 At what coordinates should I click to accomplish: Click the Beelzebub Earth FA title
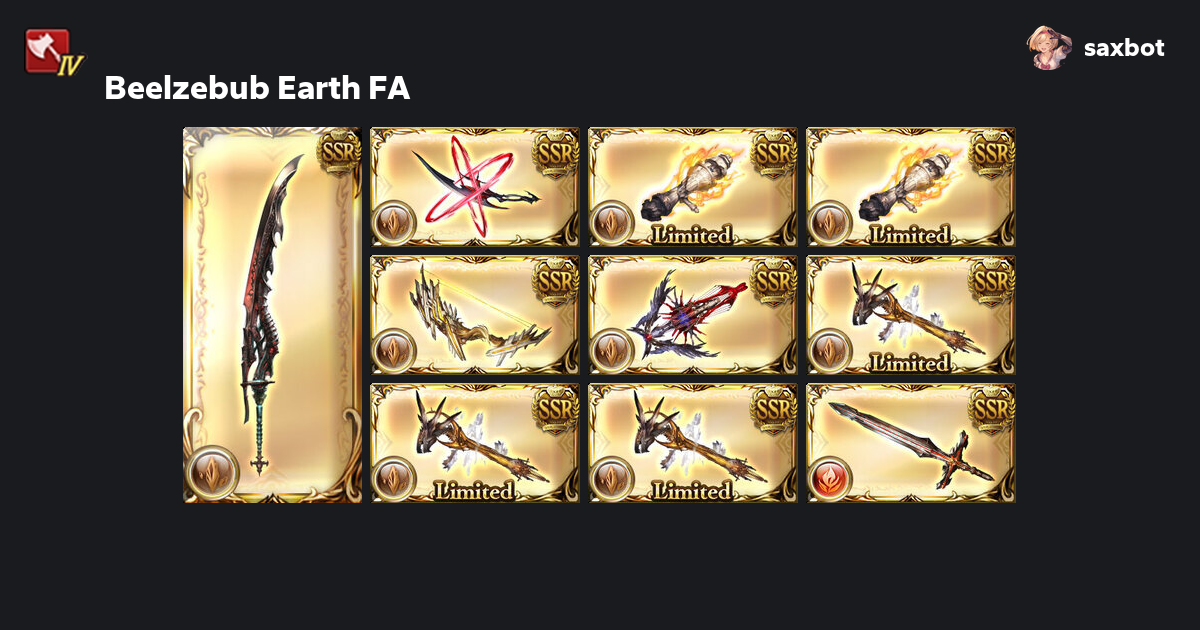tap(257, 89)
